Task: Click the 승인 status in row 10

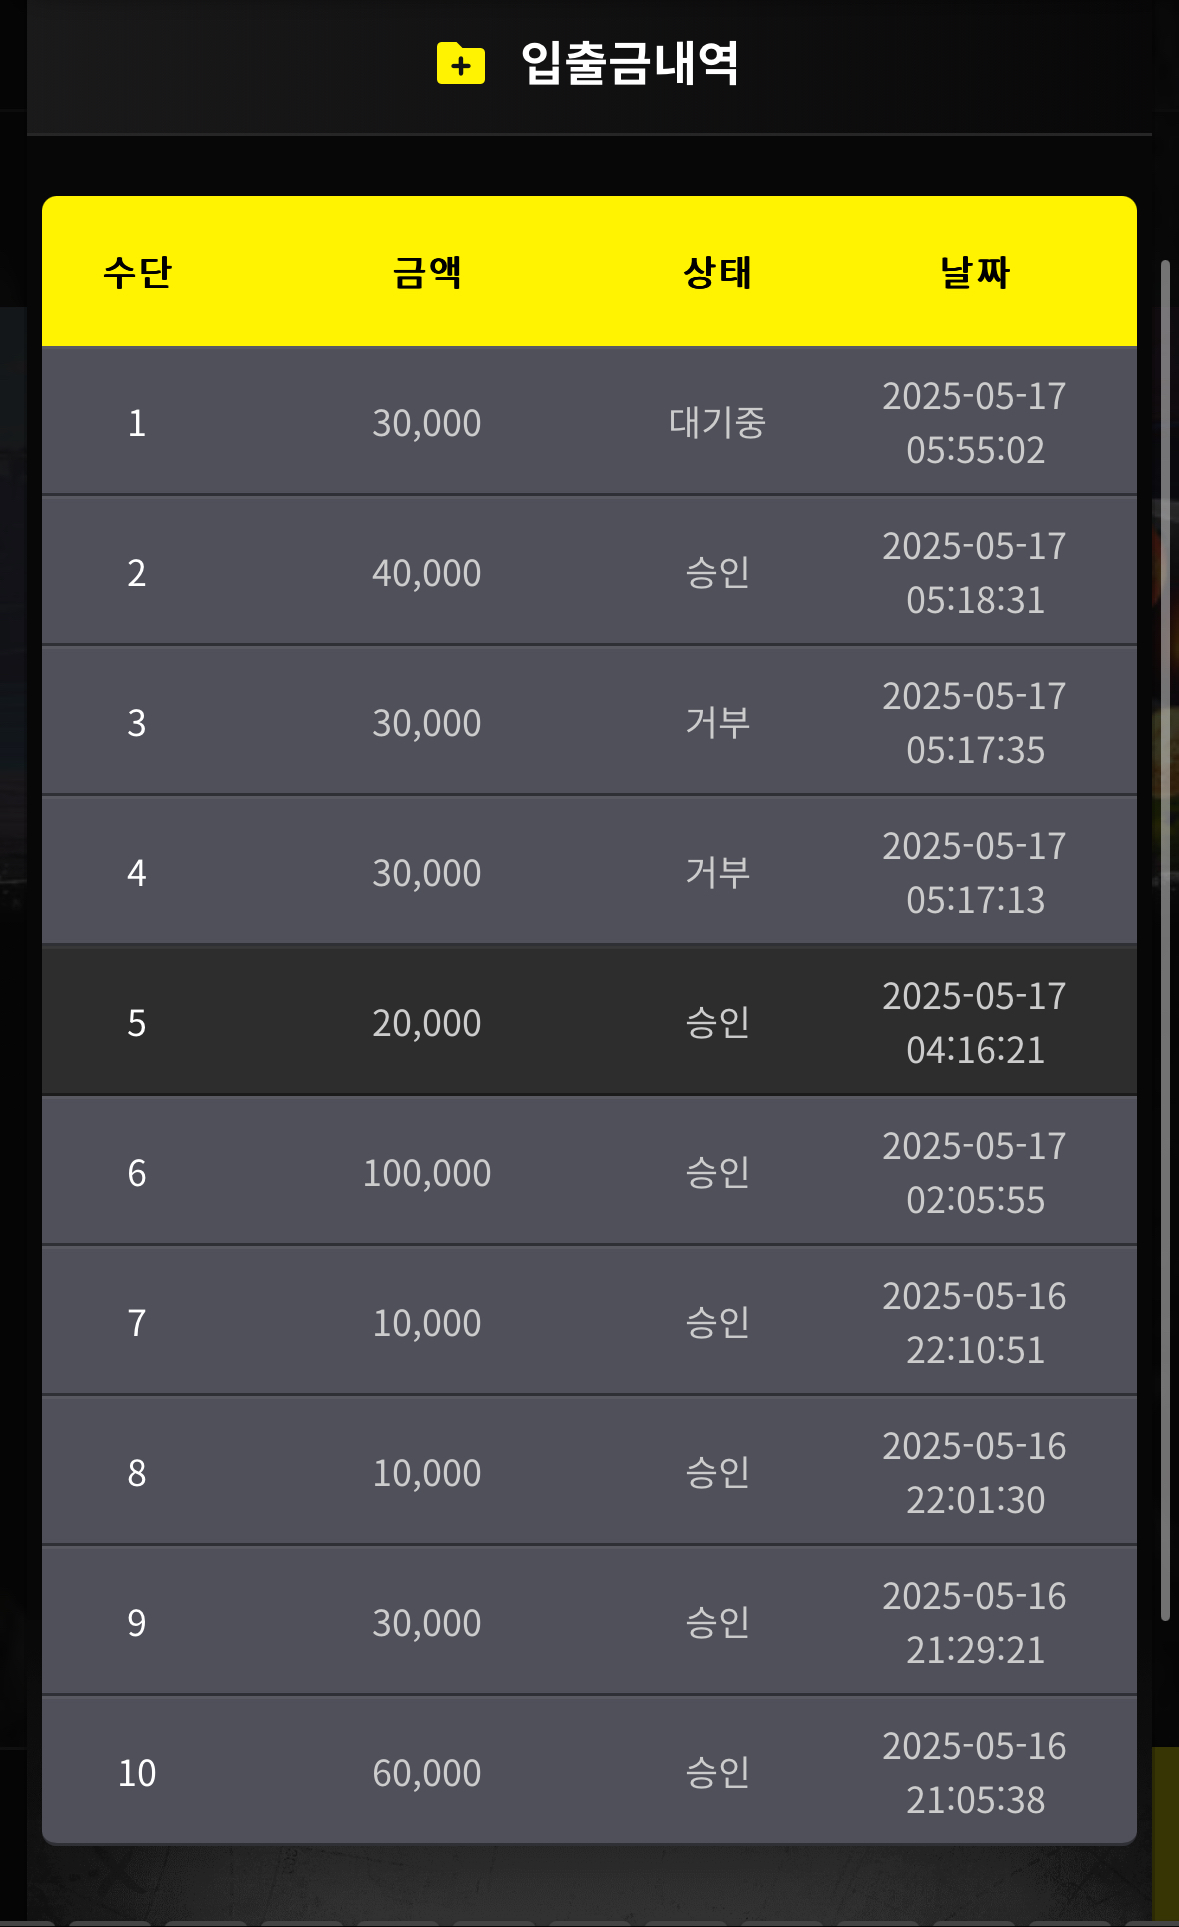Action: point(717,1773)
